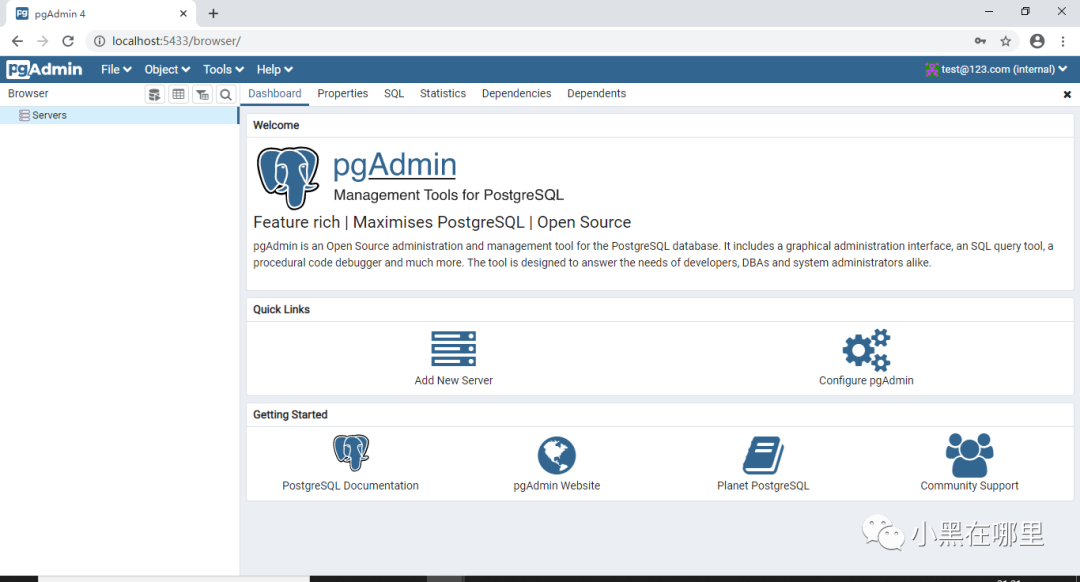The image size is (1080, 582).
Task: Open the pgAdmin Website link
Action: click(557, 486)
